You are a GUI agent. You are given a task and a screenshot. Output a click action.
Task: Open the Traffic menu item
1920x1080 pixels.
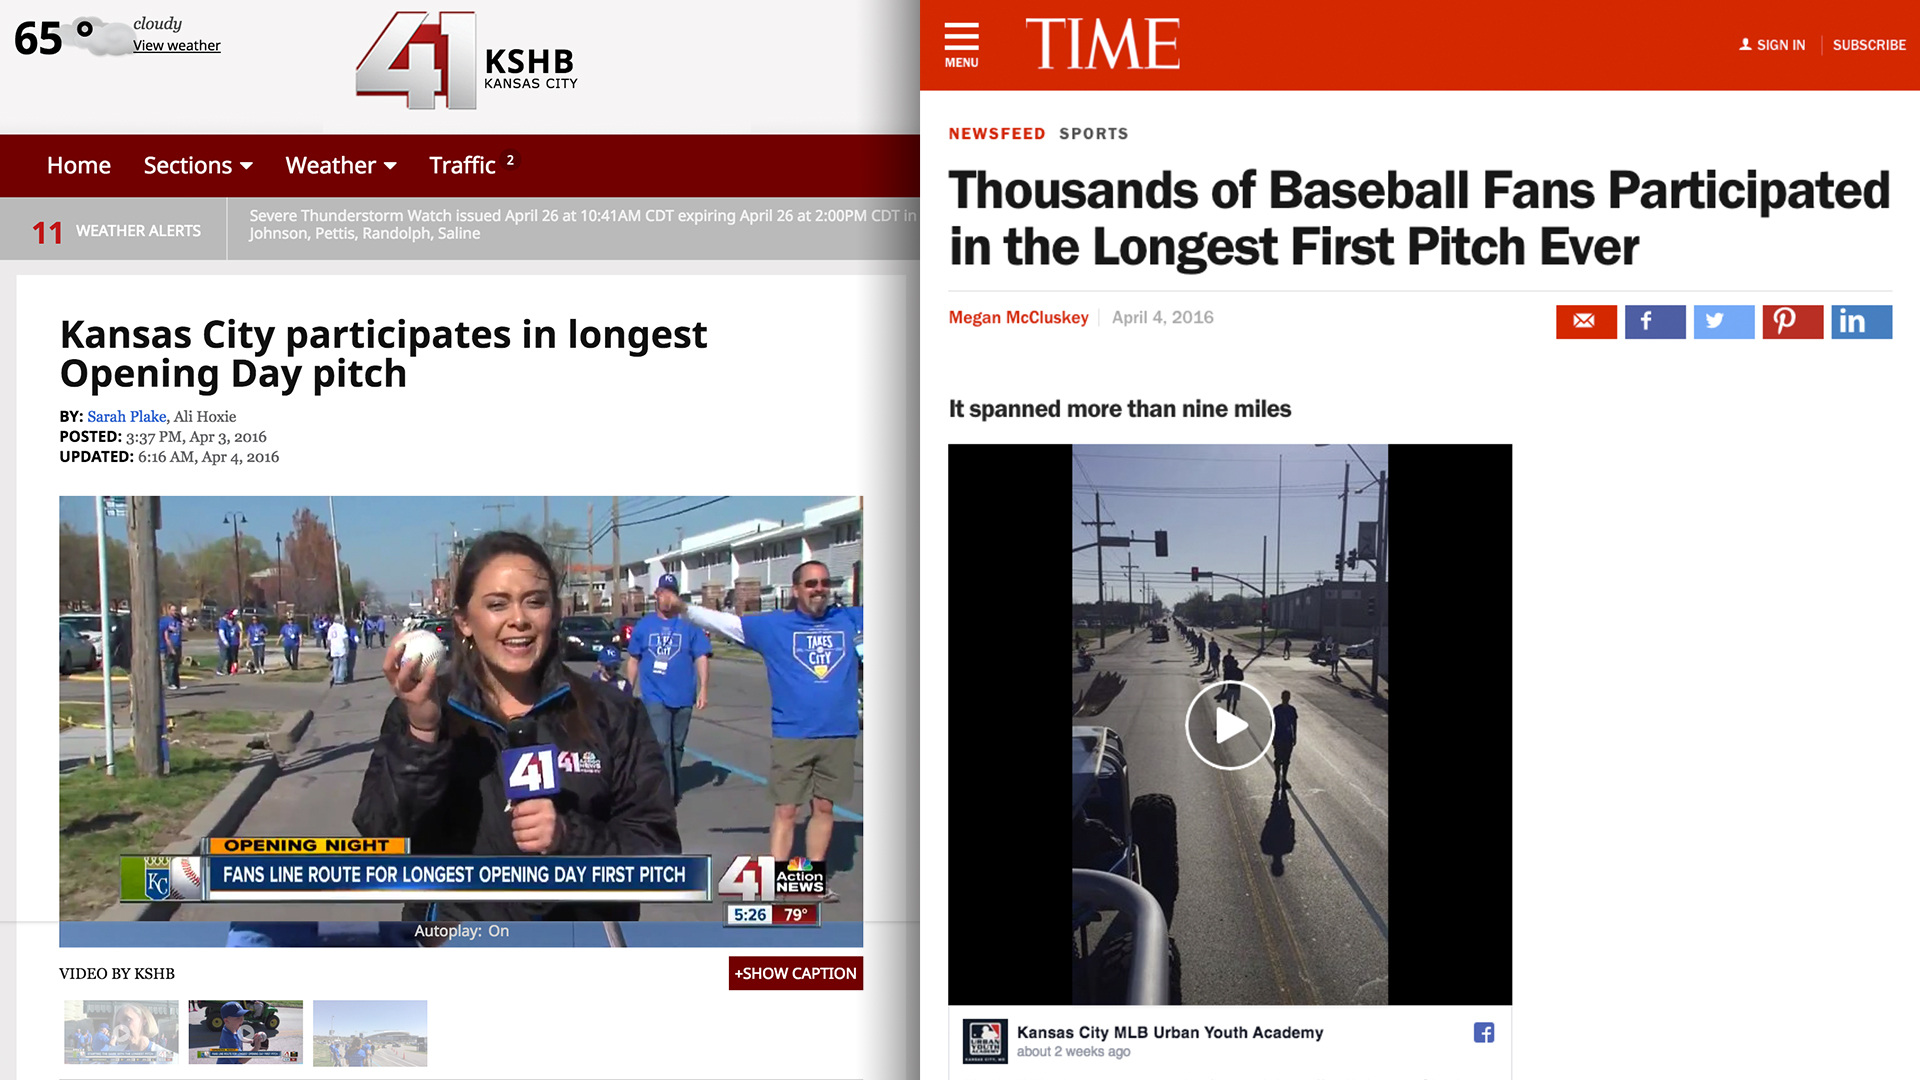click(x=462, y=166)
